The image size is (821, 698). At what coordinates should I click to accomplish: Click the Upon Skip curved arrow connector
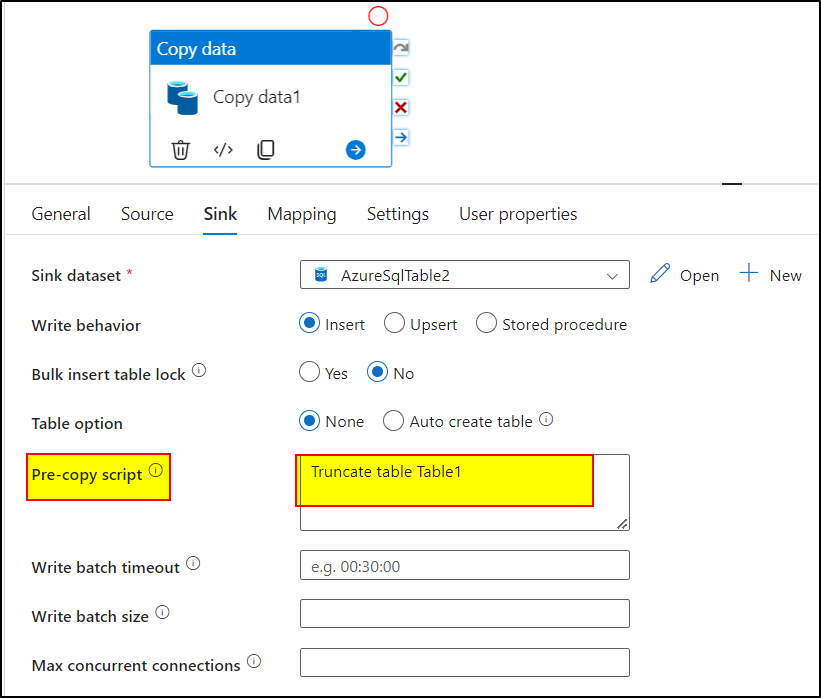(401, 48)
